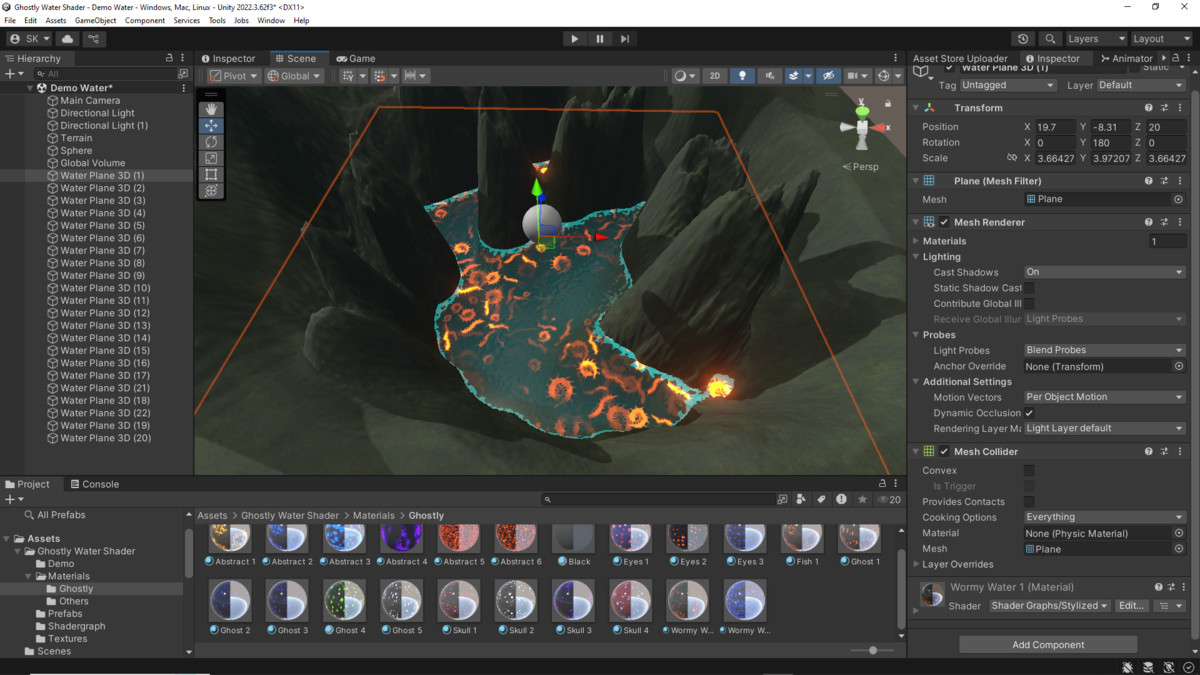Open the Component menu
The image size is (1200, 675).
coord(145,20)
